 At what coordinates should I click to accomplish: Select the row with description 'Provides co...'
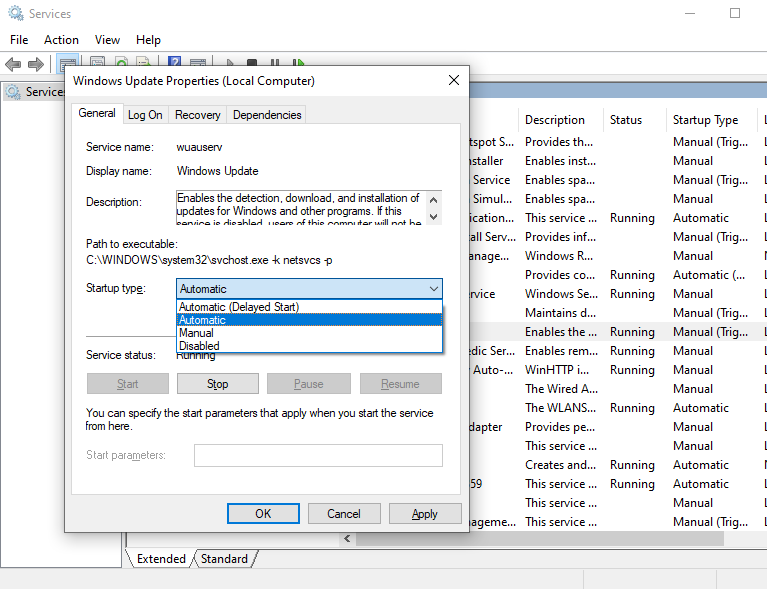618,275
